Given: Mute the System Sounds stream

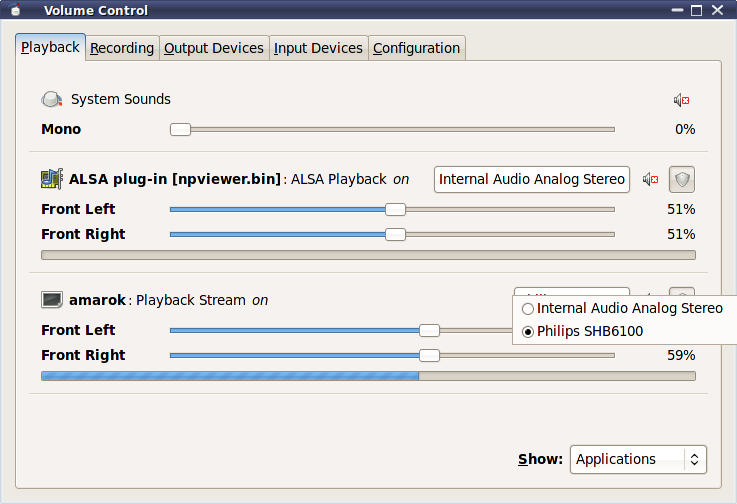Looking at the screenshot, I should click(x=681, y=100).
